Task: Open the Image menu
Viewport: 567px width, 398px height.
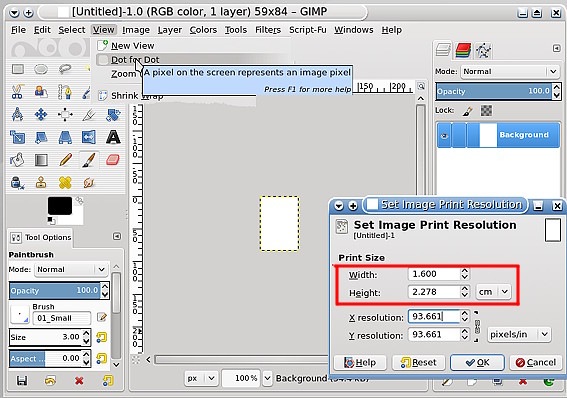Action: coord(136,30)
